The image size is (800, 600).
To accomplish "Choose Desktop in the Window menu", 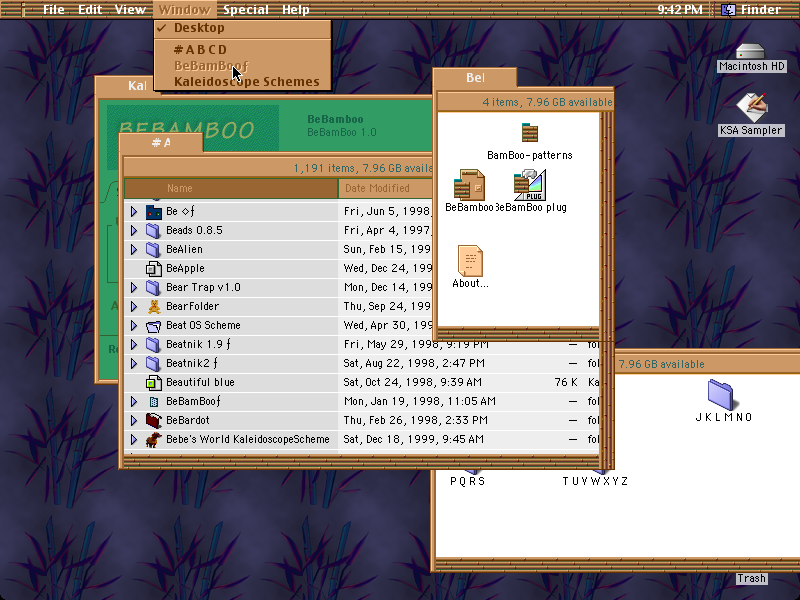I will click(x=242, y=28).
